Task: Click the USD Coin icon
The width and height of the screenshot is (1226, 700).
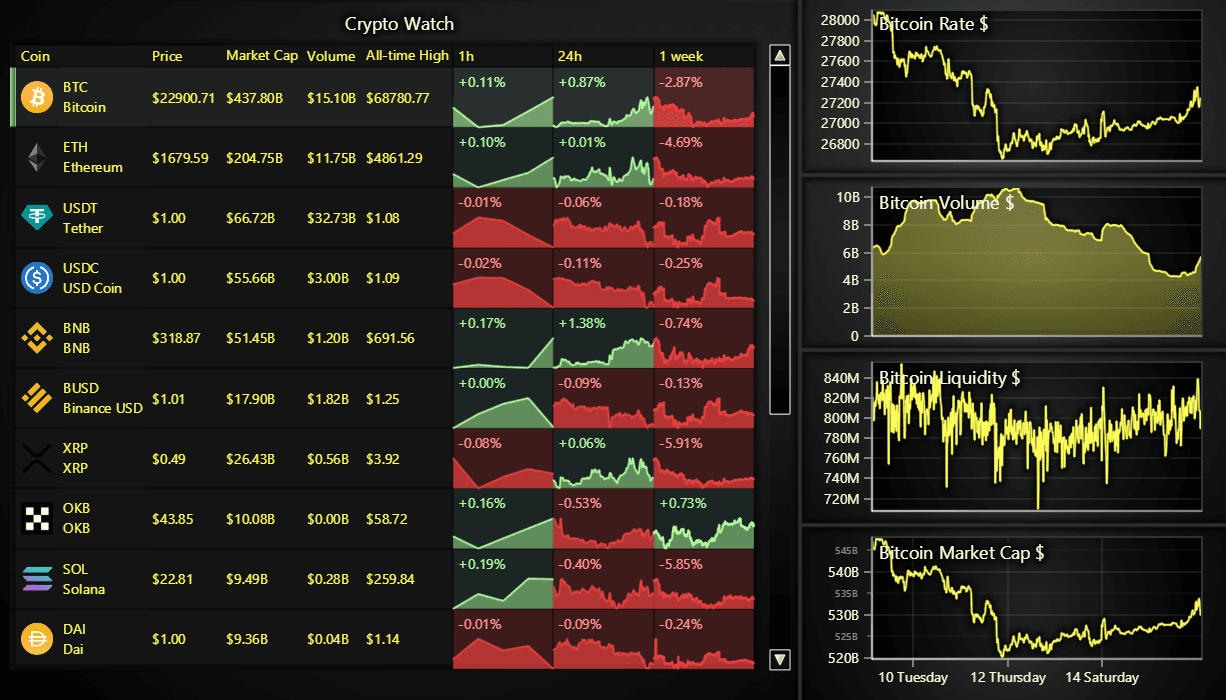Action: (x=37, y=278)
